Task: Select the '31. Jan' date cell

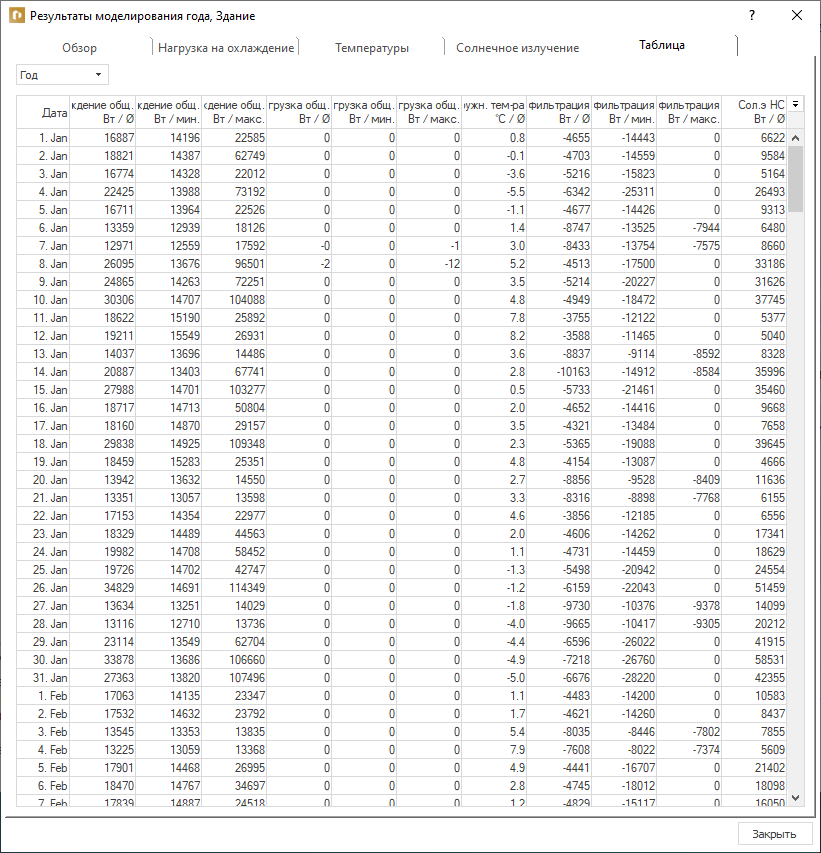Action: (43, 678)
